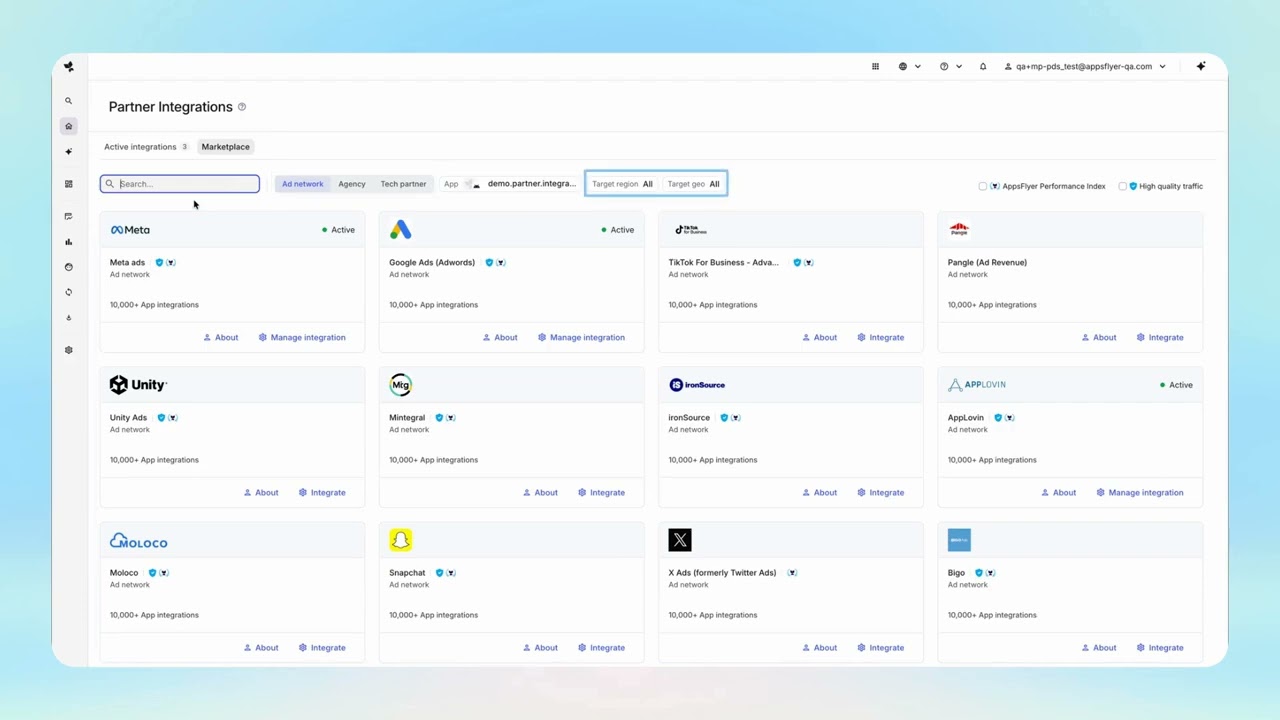Viewport: 1280px width, 720px height.
Task: Check the High quality traffic checkbox
Action: (x=1123, y=186)
